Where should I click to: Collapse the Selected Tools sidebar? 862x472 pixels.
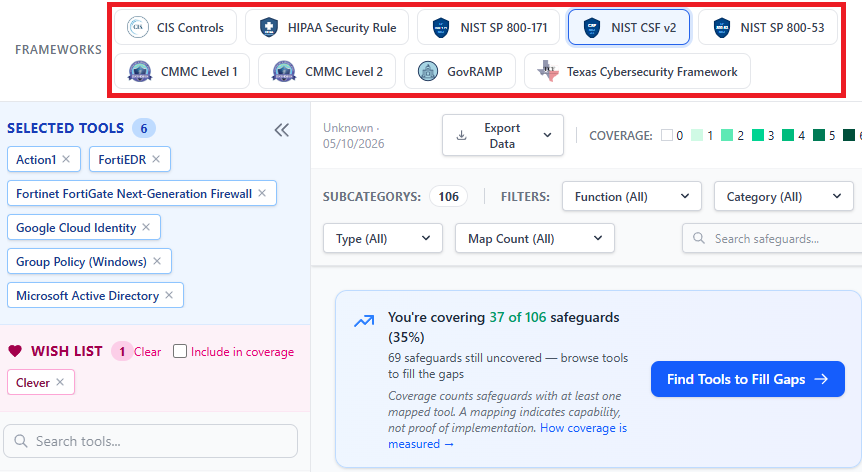(281, 130)
